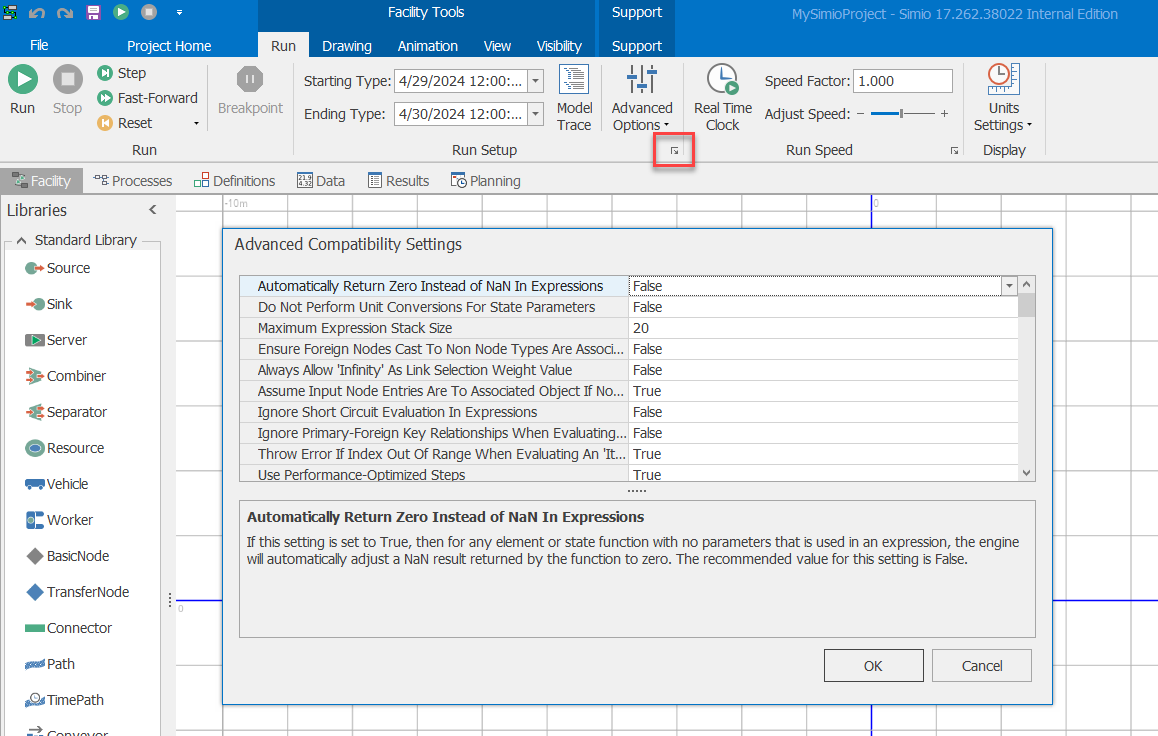The height and width of the screenshot is (736, 1158).
Task: Click the Maximum Expression Stack Size value
Action: pos(823,328)
